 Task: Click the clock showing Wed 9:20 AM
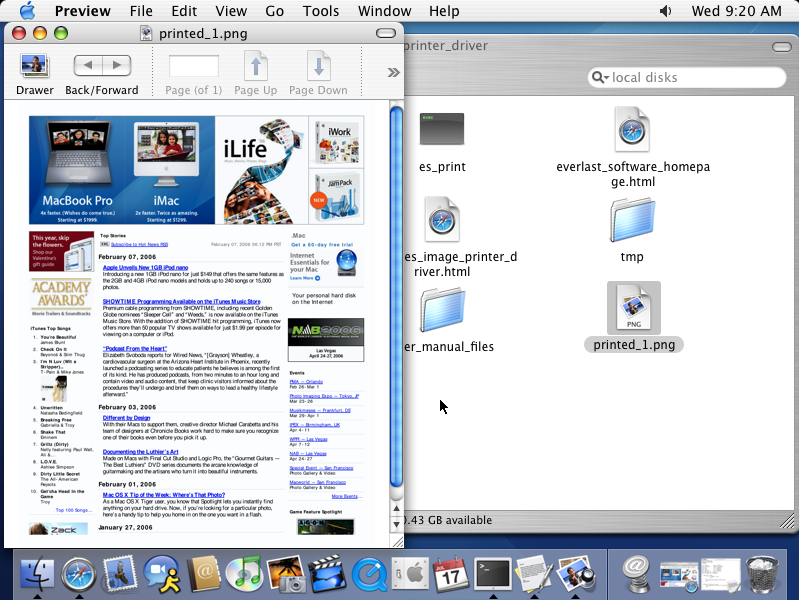coord(736,11)
